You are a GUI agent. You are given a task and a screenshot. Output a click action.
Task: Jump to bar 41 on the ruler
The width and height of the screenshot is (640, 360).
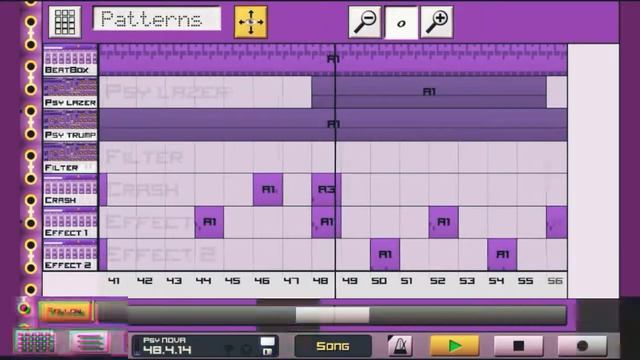click(x=114, y=281)
